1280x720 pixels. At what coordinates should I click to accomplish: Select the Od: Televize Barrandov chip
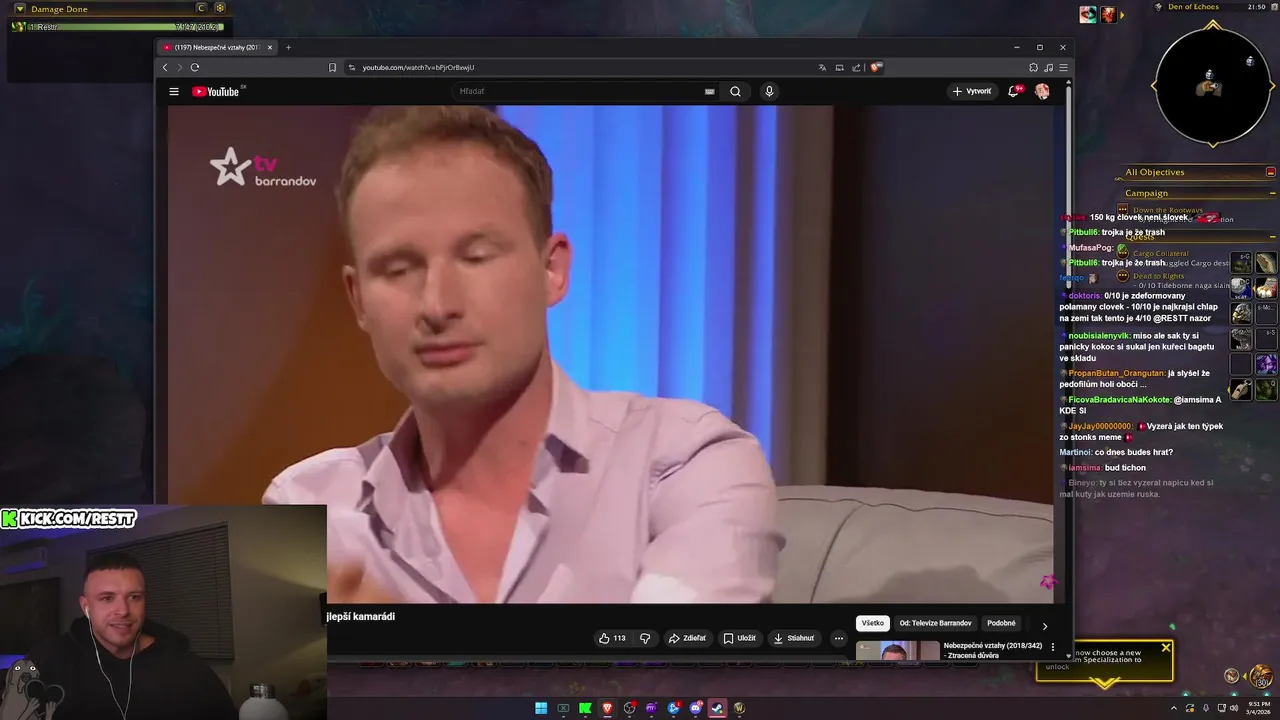(935, 623)
